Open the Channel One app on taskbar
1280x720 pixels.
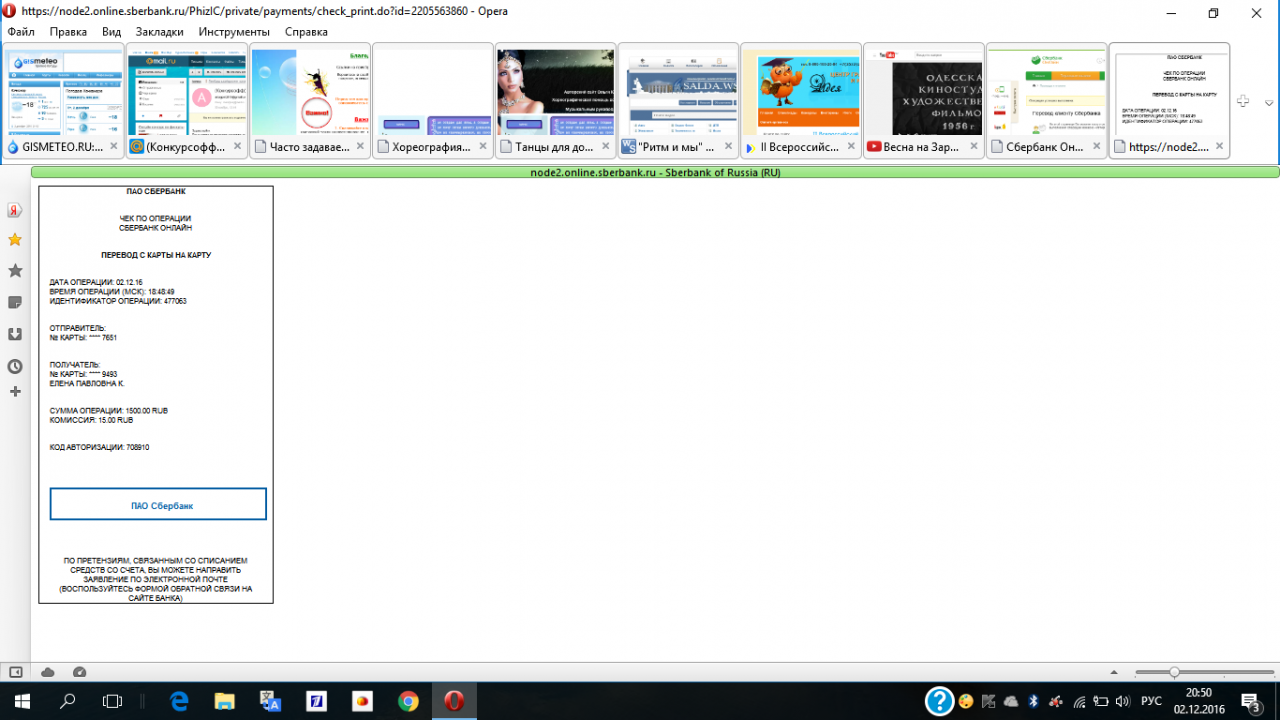(316, 701)
